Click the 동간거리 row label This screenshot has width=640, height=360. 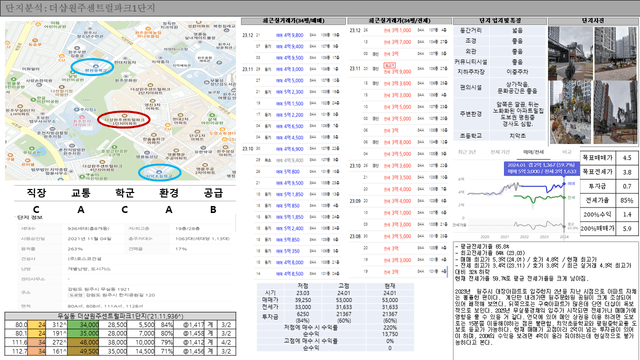click(x=471, y=31)
